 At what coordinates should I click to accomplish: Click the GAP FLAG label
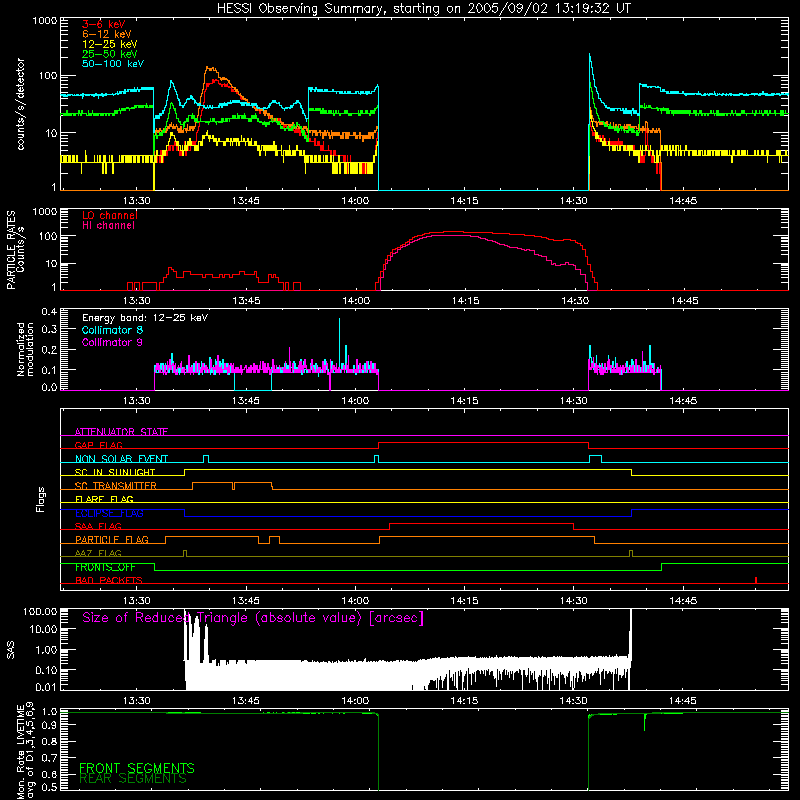pyautogui.click(x=98, y=445)
